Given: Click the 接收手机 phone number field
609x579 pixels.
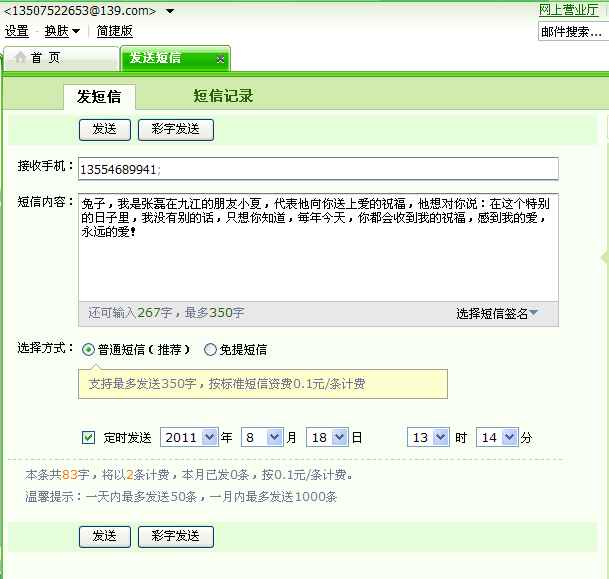Looking at the screenshot, I should (318, 169).
